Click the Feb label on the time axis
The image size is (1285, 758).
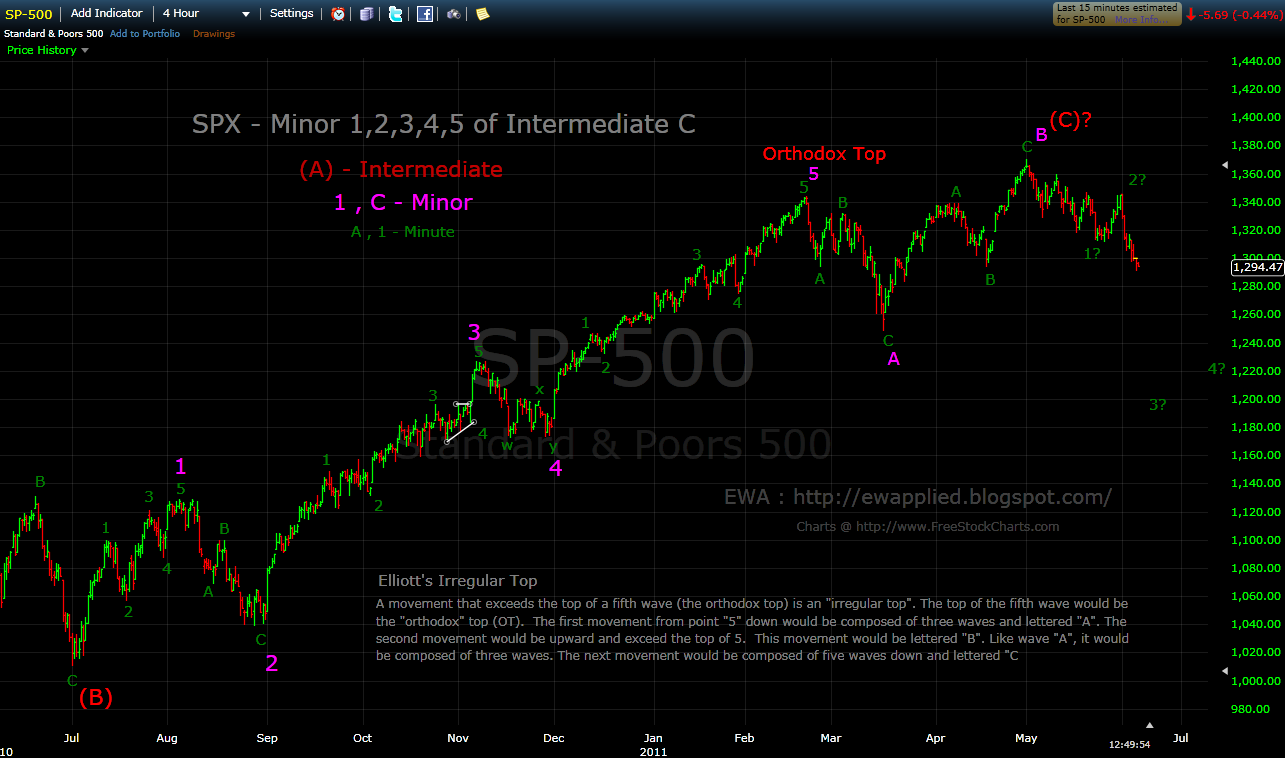click(x=744, y=738)
